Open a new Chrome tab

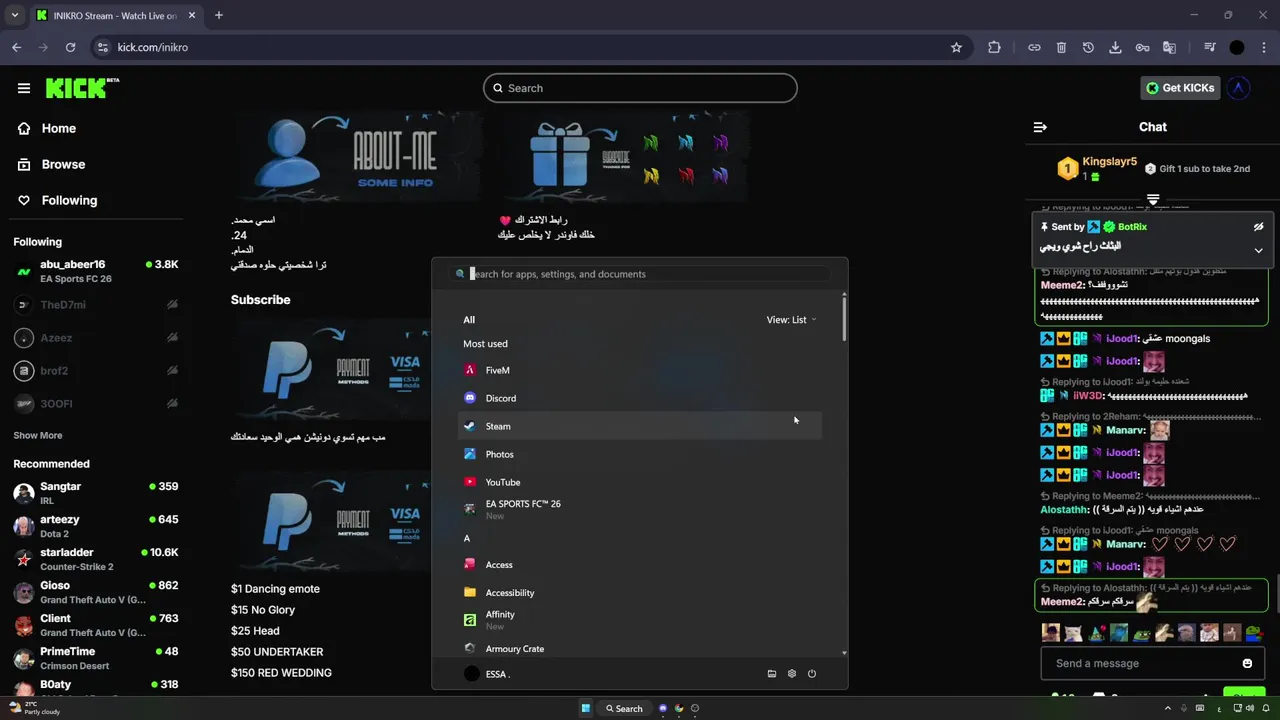coord(219,15)
